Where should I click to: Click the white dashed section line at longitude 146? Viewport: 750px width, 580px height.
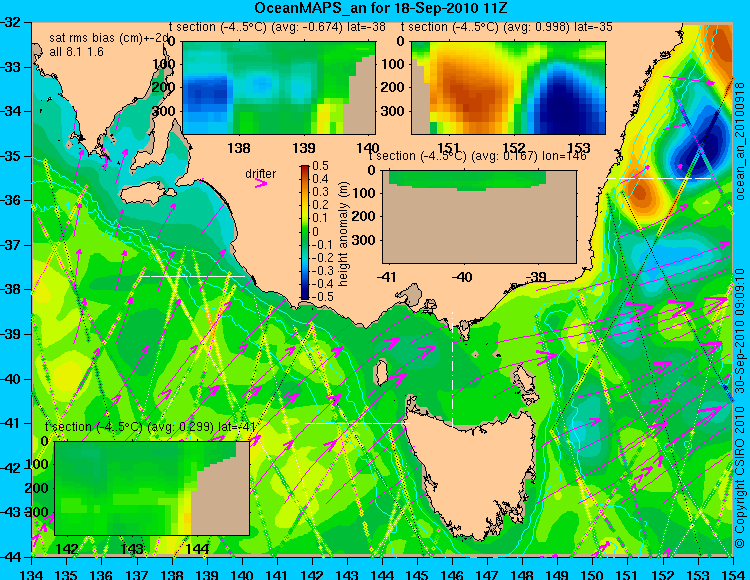[x=452, y=369]
